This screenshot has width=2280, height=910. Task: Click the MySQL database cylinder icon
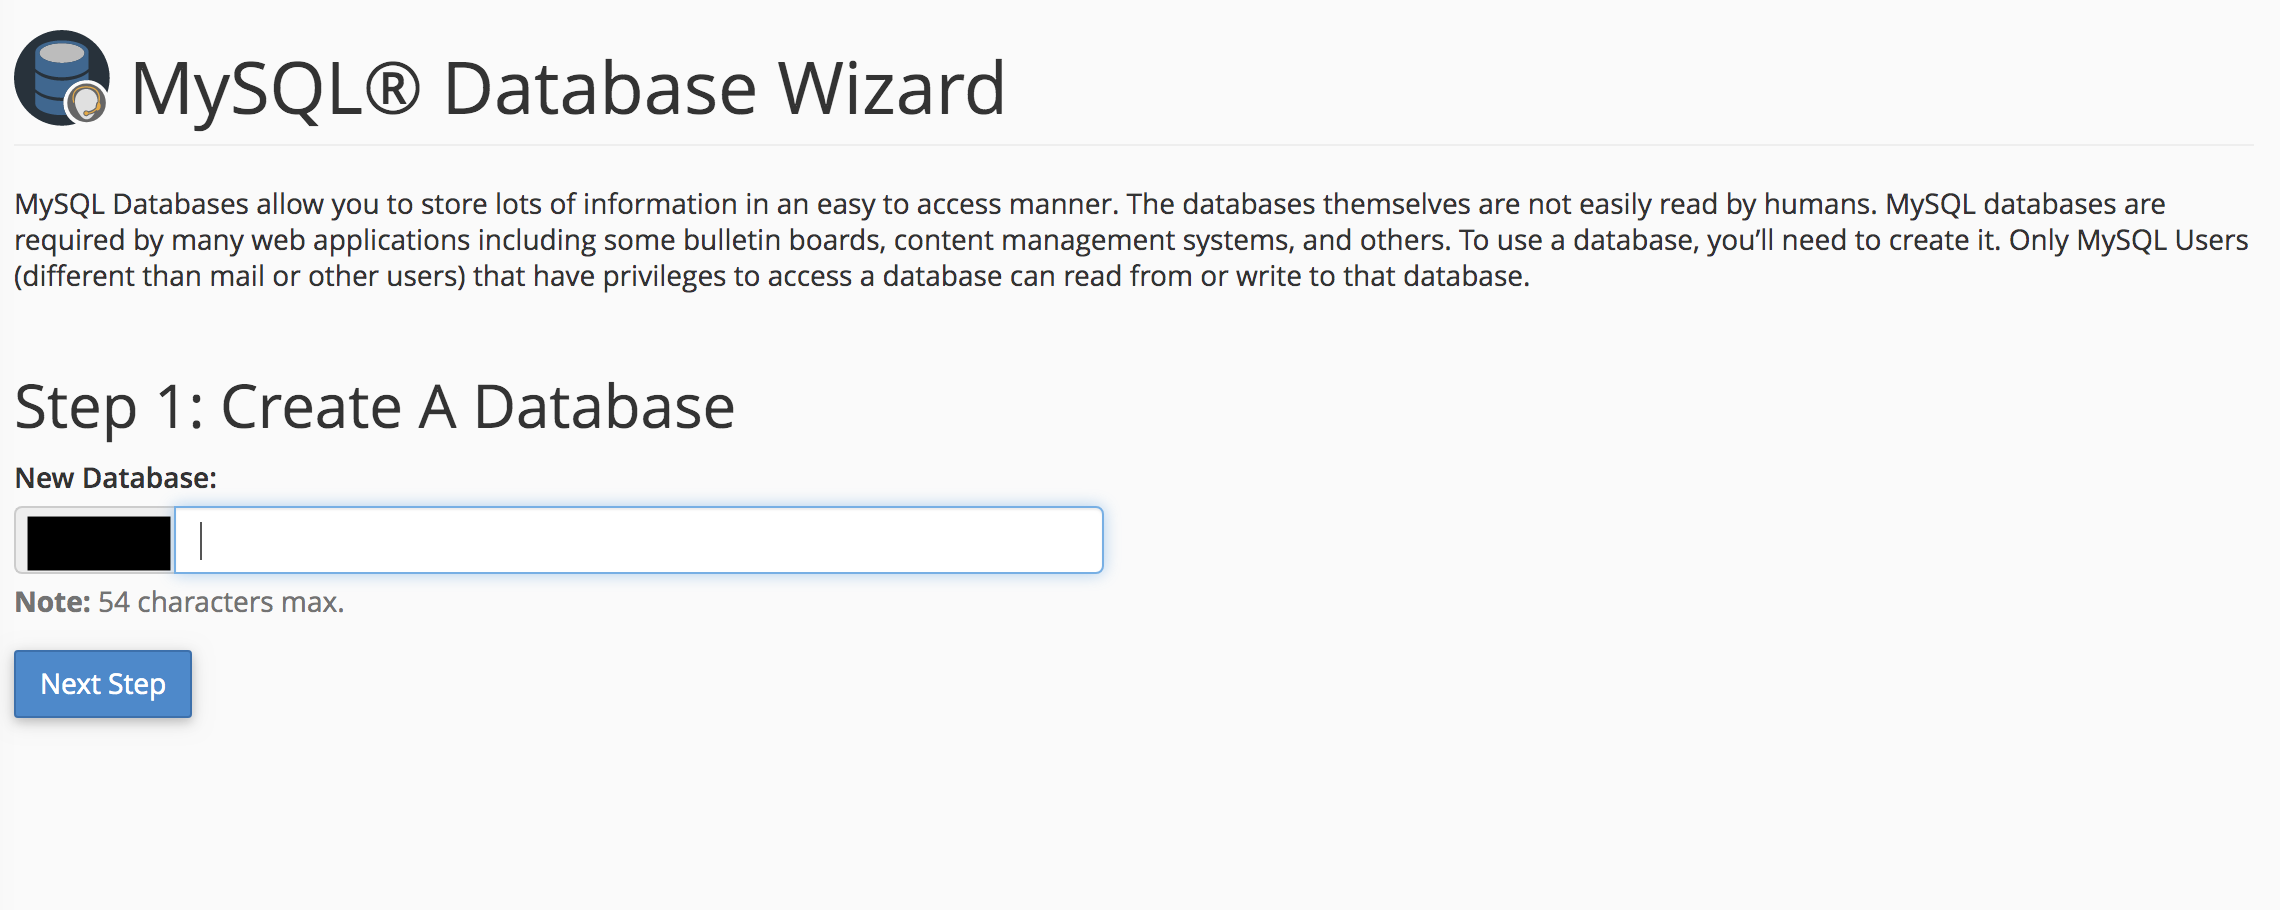pyautogui.click(x=61, y=77)
